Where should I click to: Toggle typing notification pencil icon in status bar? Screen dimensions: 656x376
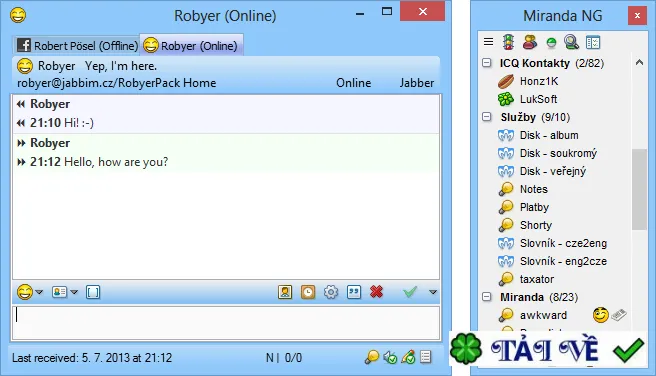click(408, 357)
